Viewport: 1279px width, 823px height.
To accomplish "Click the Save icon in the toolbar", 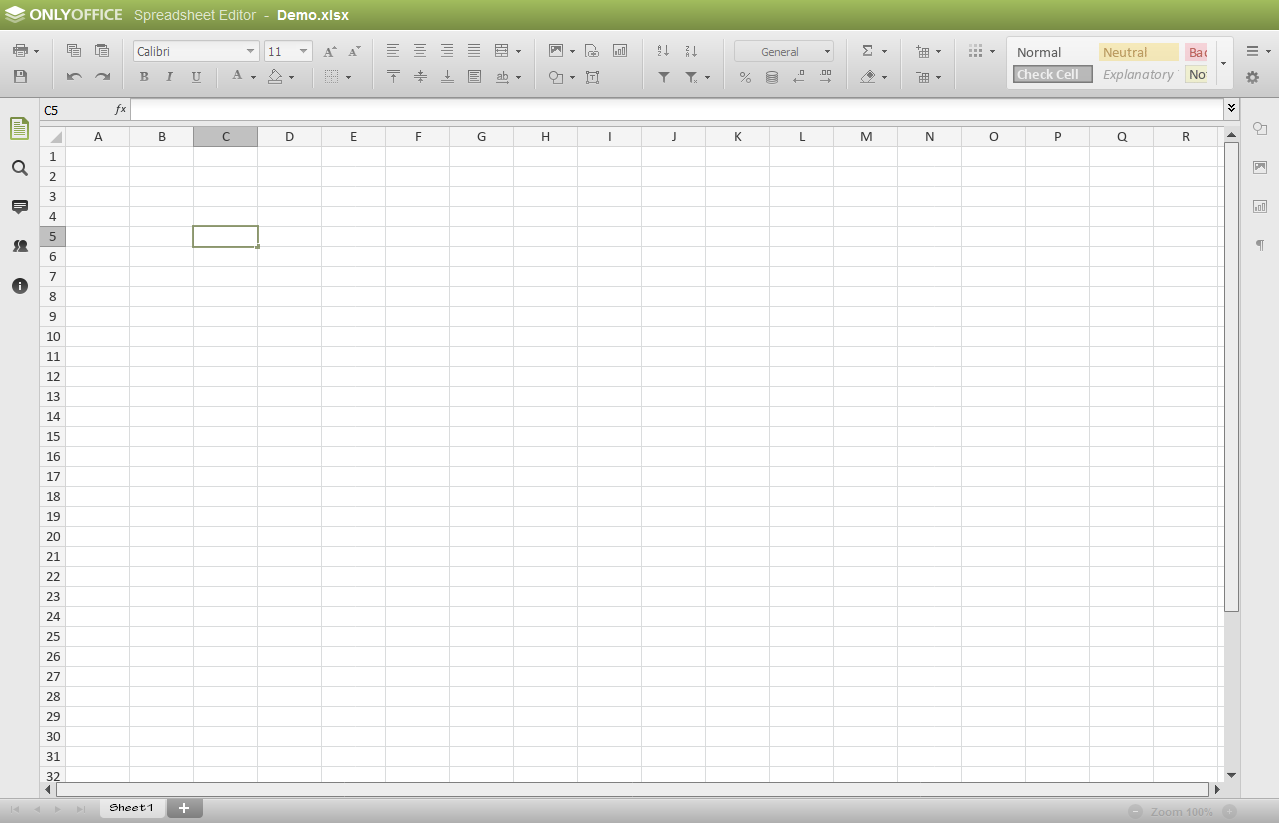I will click(20, 77).
